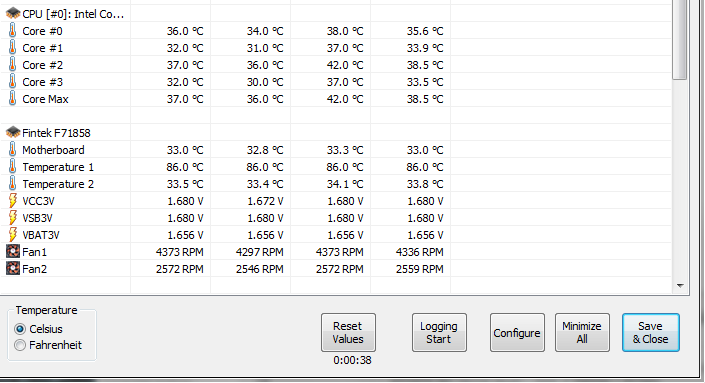Select the Temperature 1 row label
705x383 pixels.
58,167
